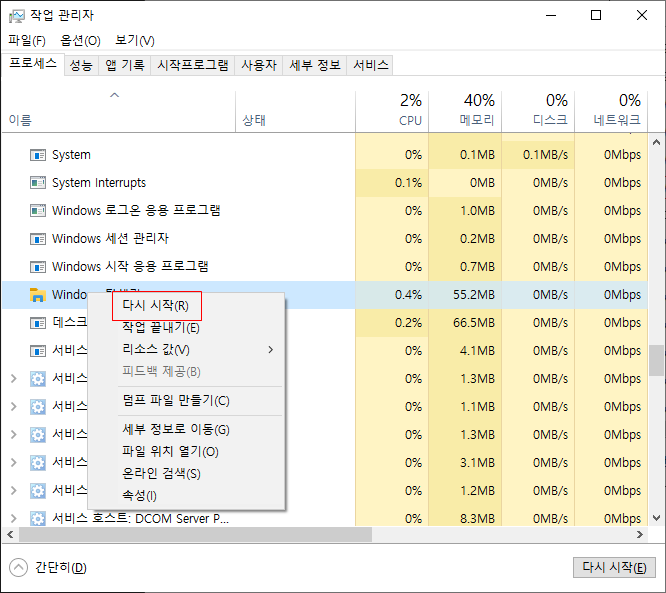Image resolution: width=666 pixels, height=593 pixels.
Task: Switch to the 서비스 tab
Action: 370,65
